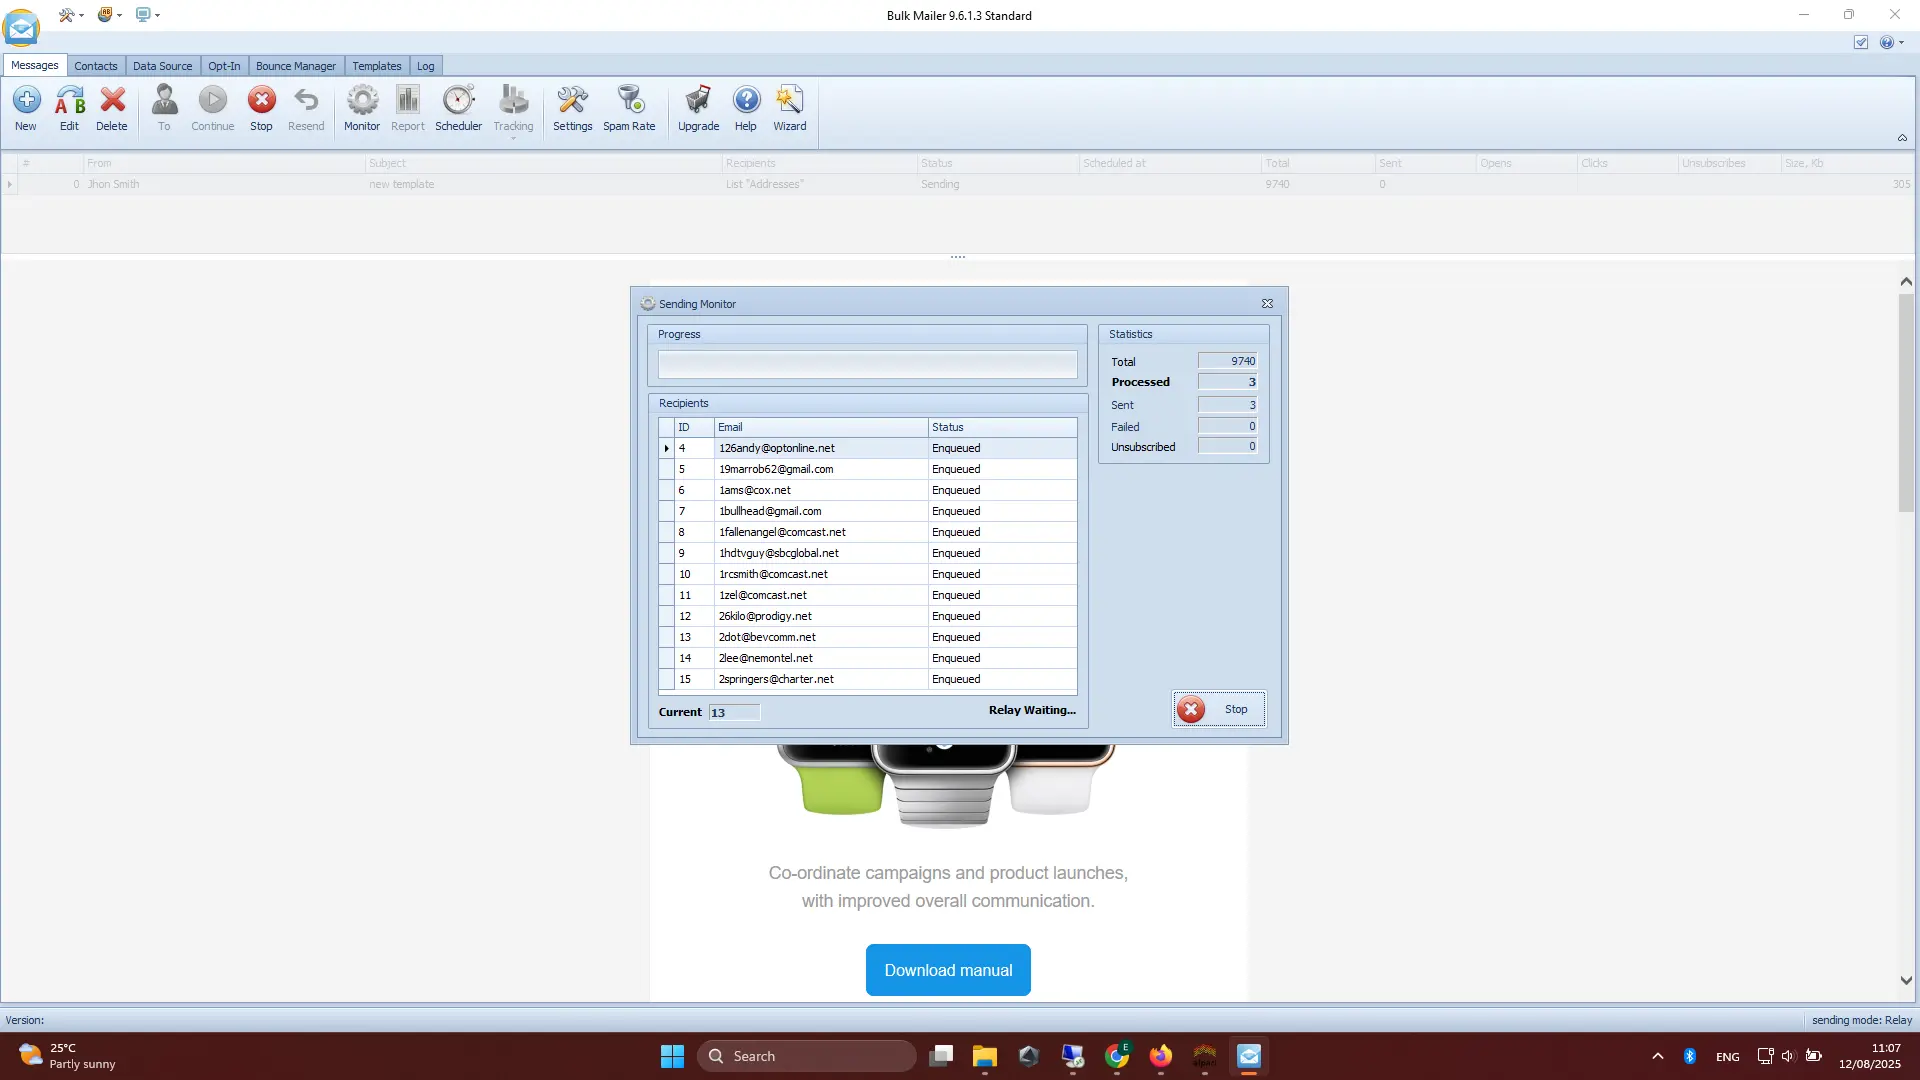Click Stop button in Sending Monitor
Viewport: 1920px width, 1080px height.
tap(1219, 709)
